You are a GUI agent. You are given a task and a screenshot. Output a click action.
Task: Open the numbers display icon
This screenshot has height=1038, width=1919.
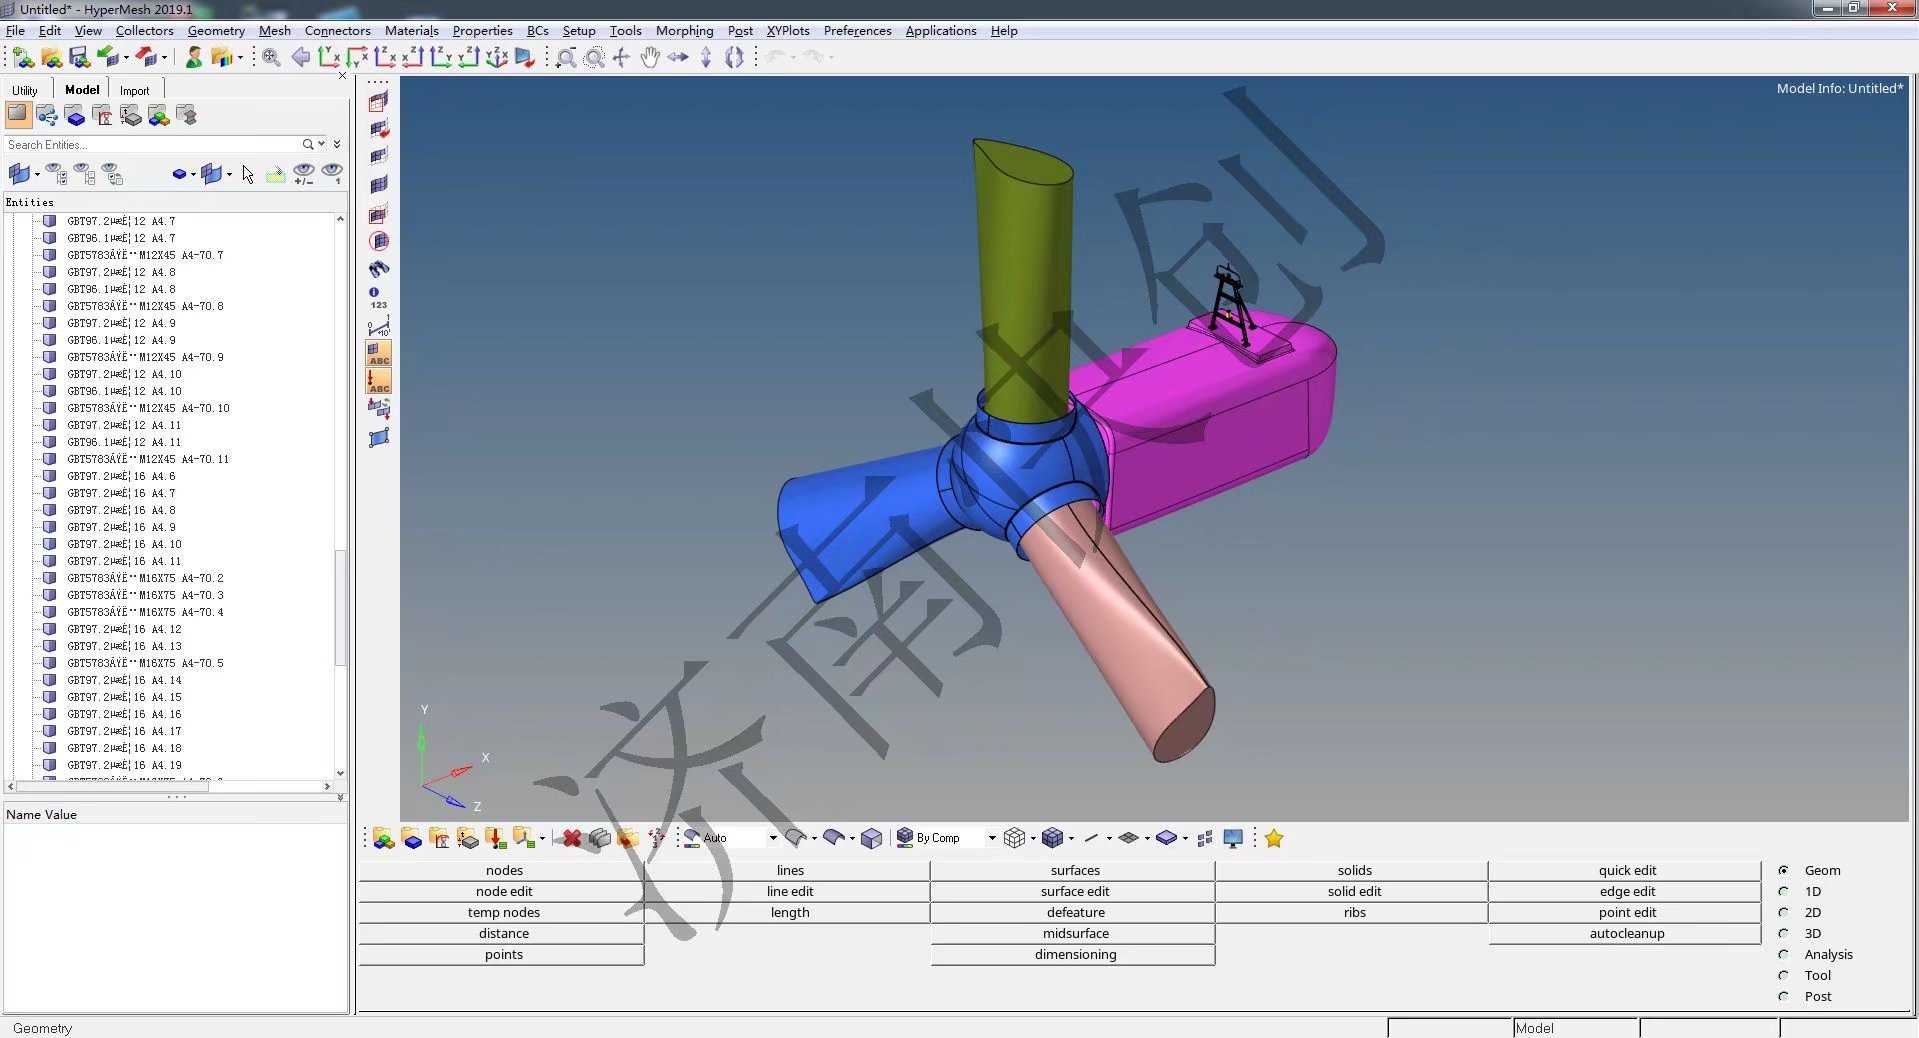click(379, 298)
